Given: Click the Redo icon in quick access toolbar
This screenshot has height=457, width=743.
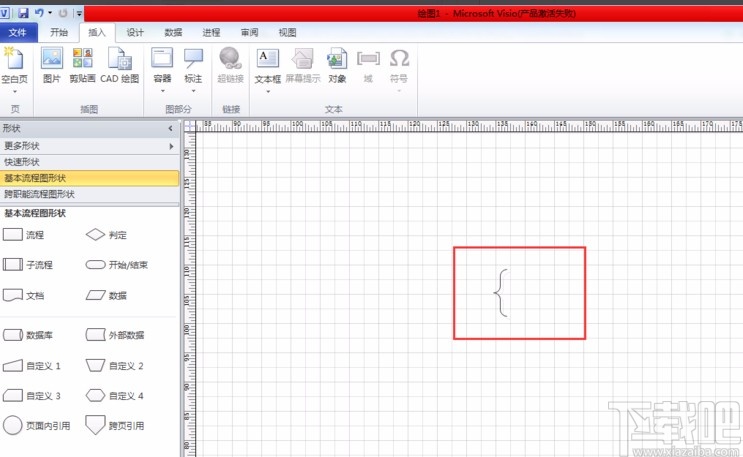Looking at the screenshot, I should click(63, 13).
